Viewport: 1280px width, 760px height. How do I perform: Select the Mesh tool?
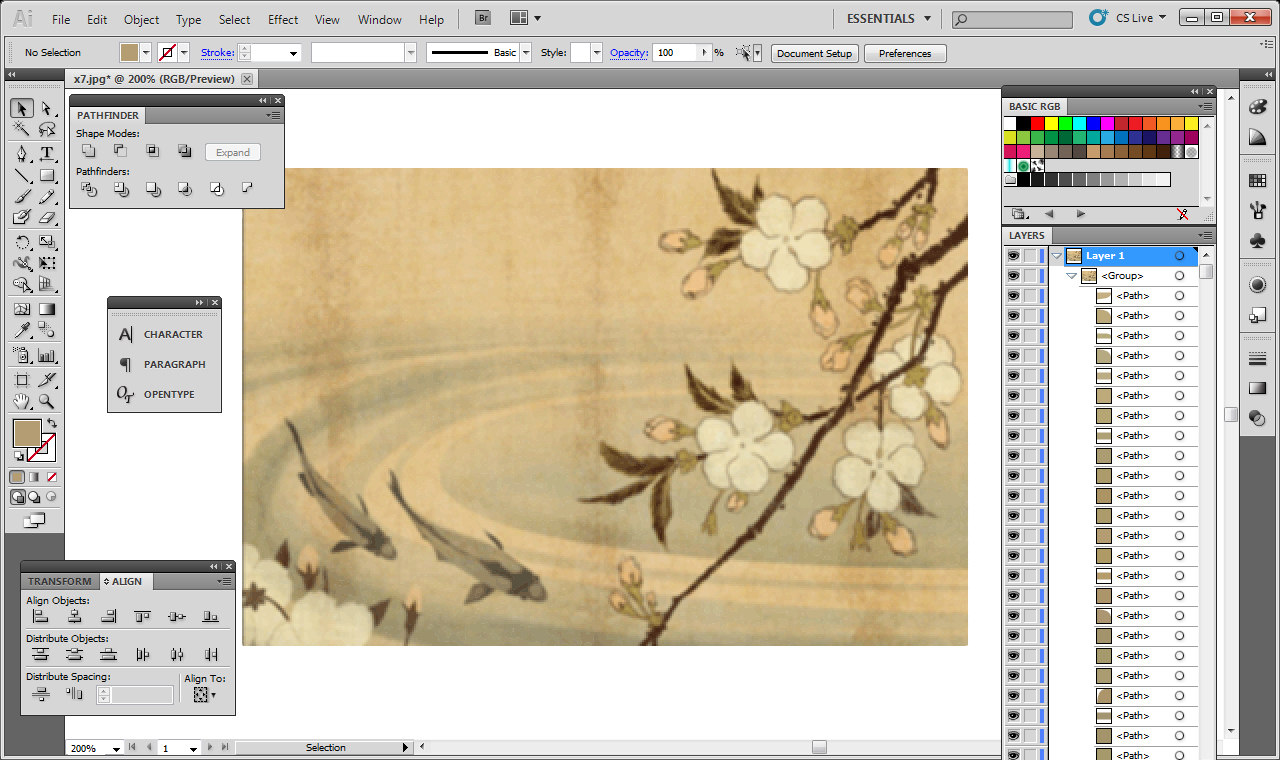(22, 309)
